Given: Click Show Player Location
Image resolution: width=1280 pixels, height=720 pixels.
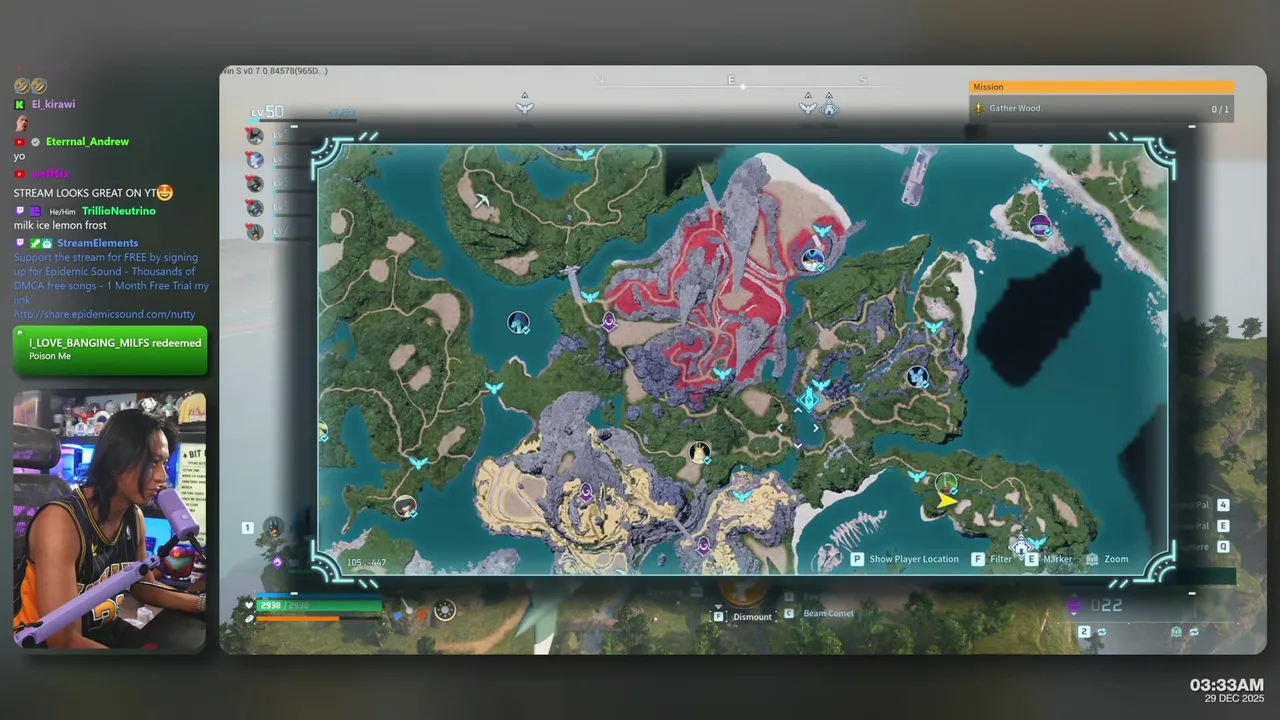Looking at the screenshot, I should 914,559.
